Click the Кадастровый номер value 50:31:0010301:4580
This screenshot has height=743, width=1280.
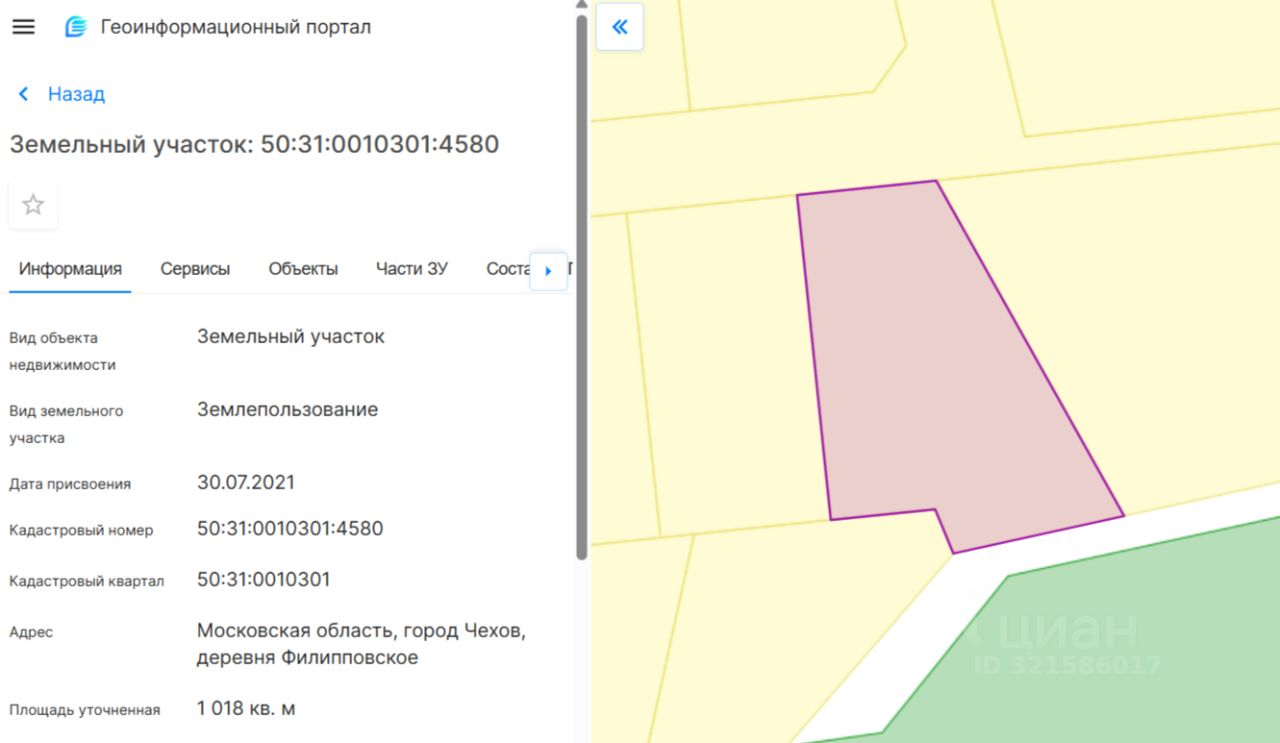(x=290, y=528)
